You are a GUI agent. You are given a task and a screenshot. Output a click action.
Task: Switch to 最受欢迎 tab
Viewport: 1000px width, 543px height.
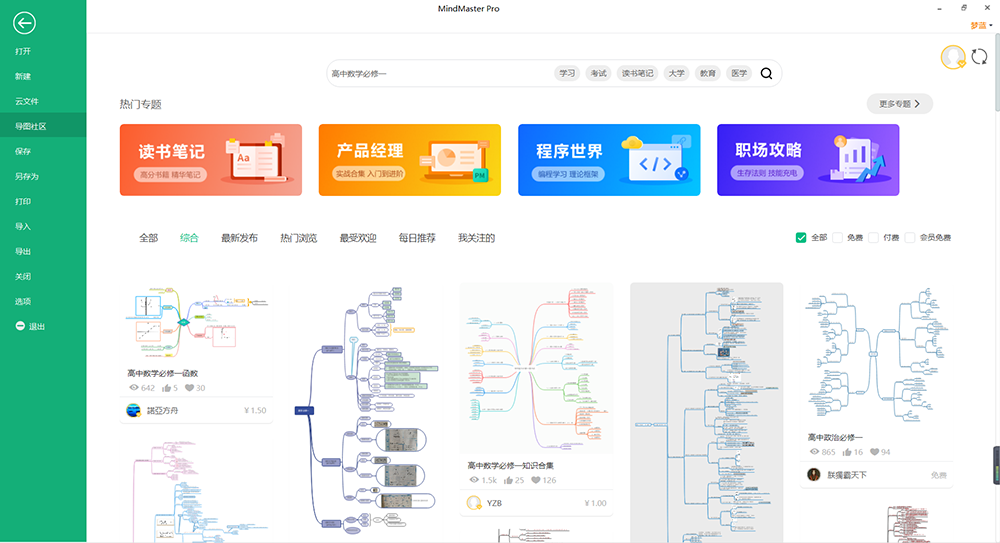click(358, 238)
